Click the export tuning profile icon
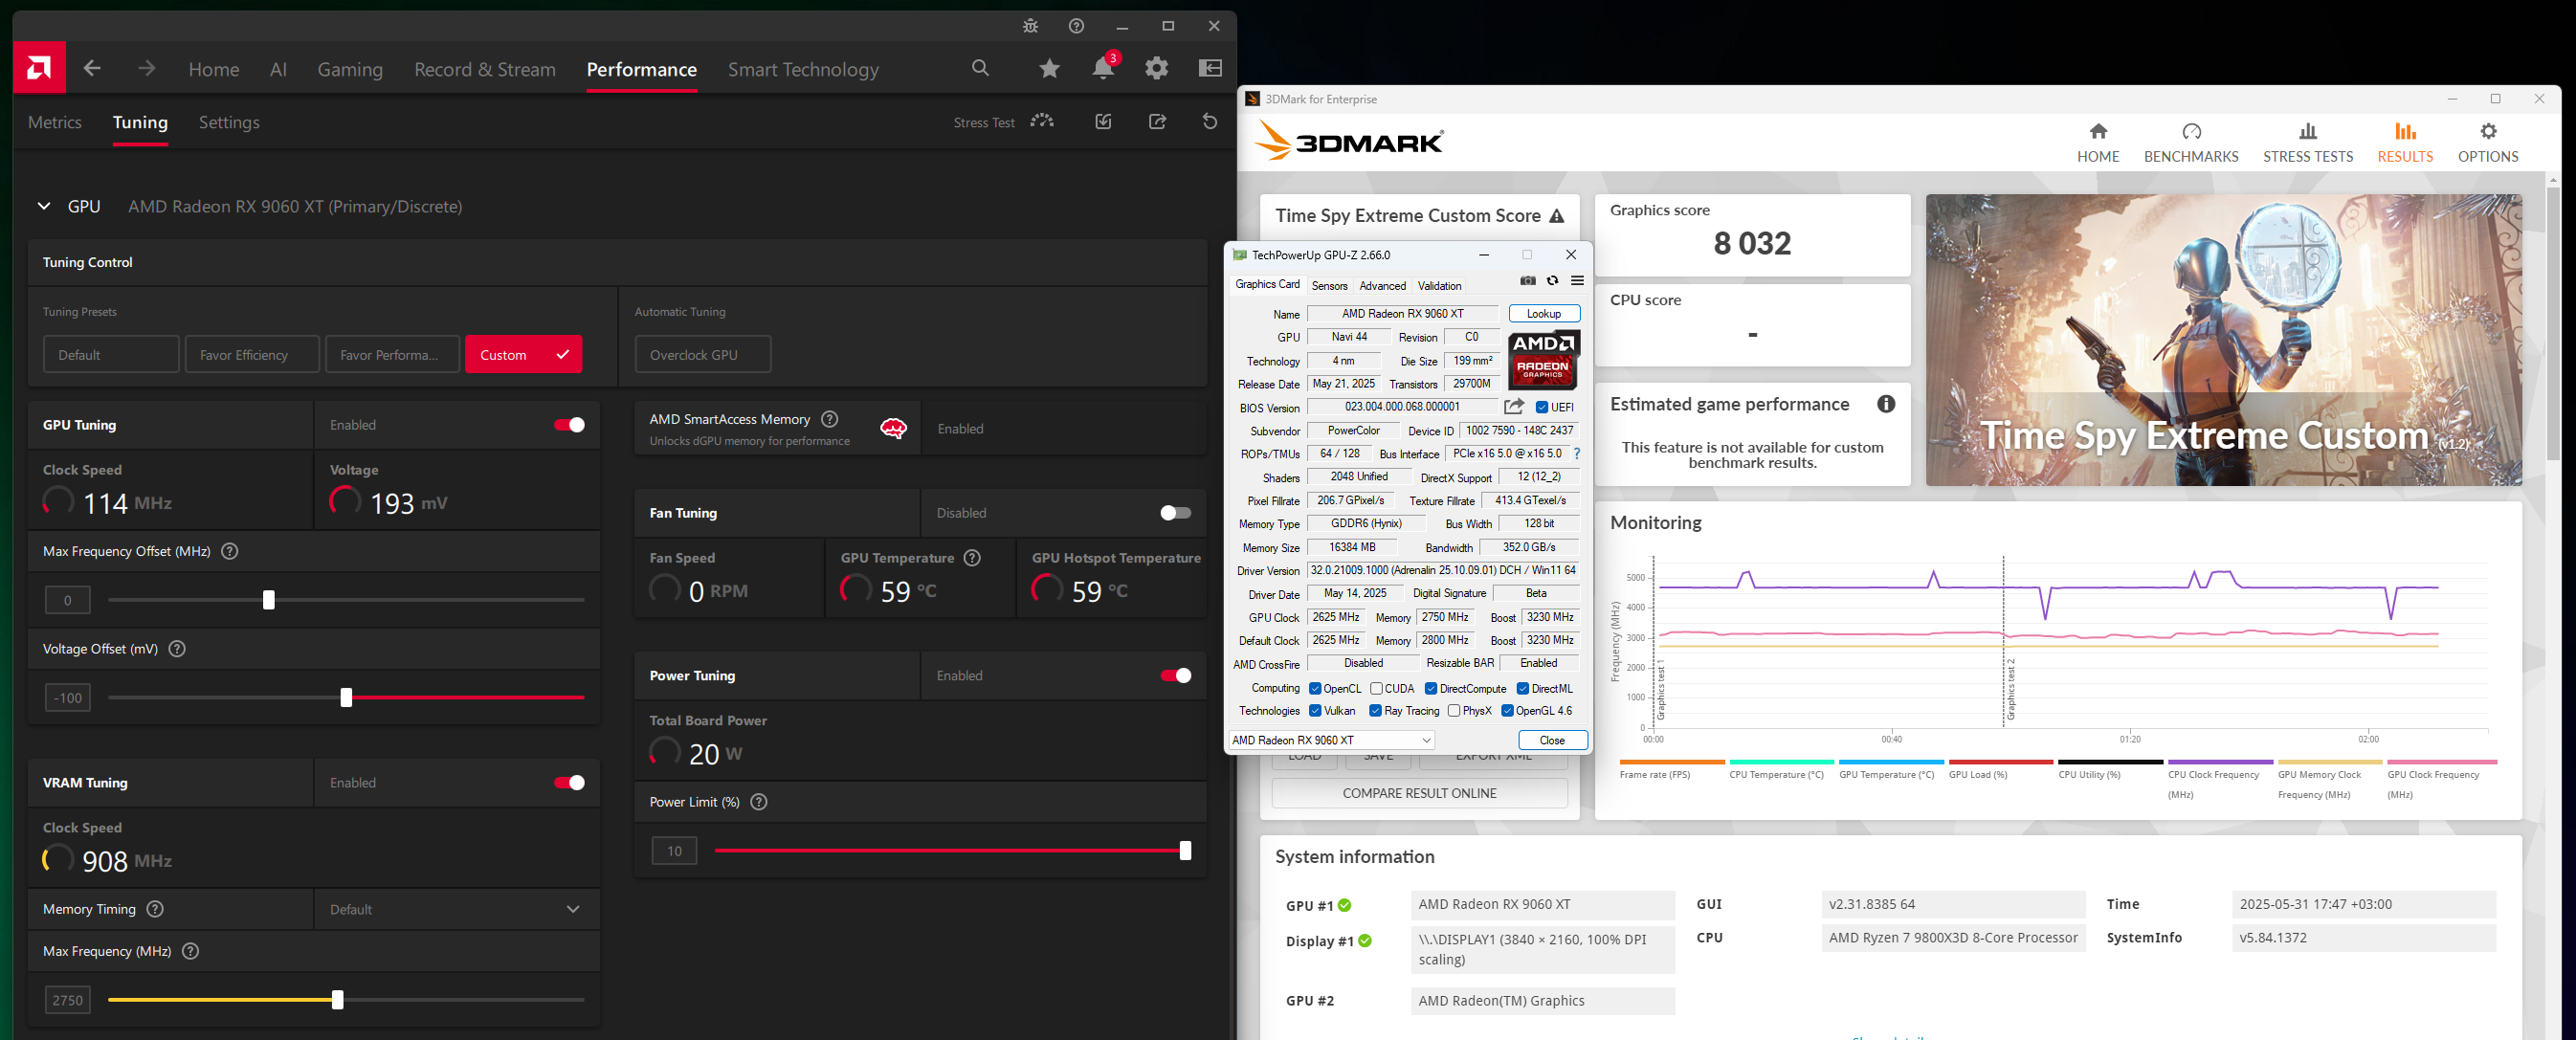Screen dimensions: 2576x1040 [1157, 121]
